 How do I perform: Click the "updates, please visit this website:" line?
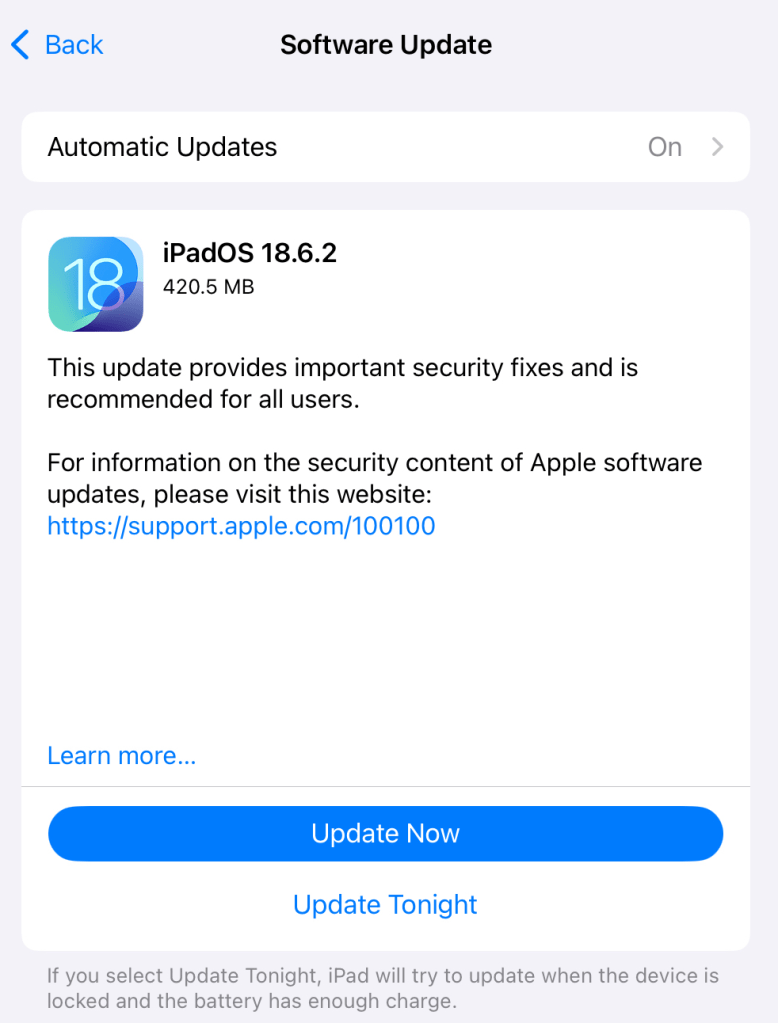[x=240, y=495]
